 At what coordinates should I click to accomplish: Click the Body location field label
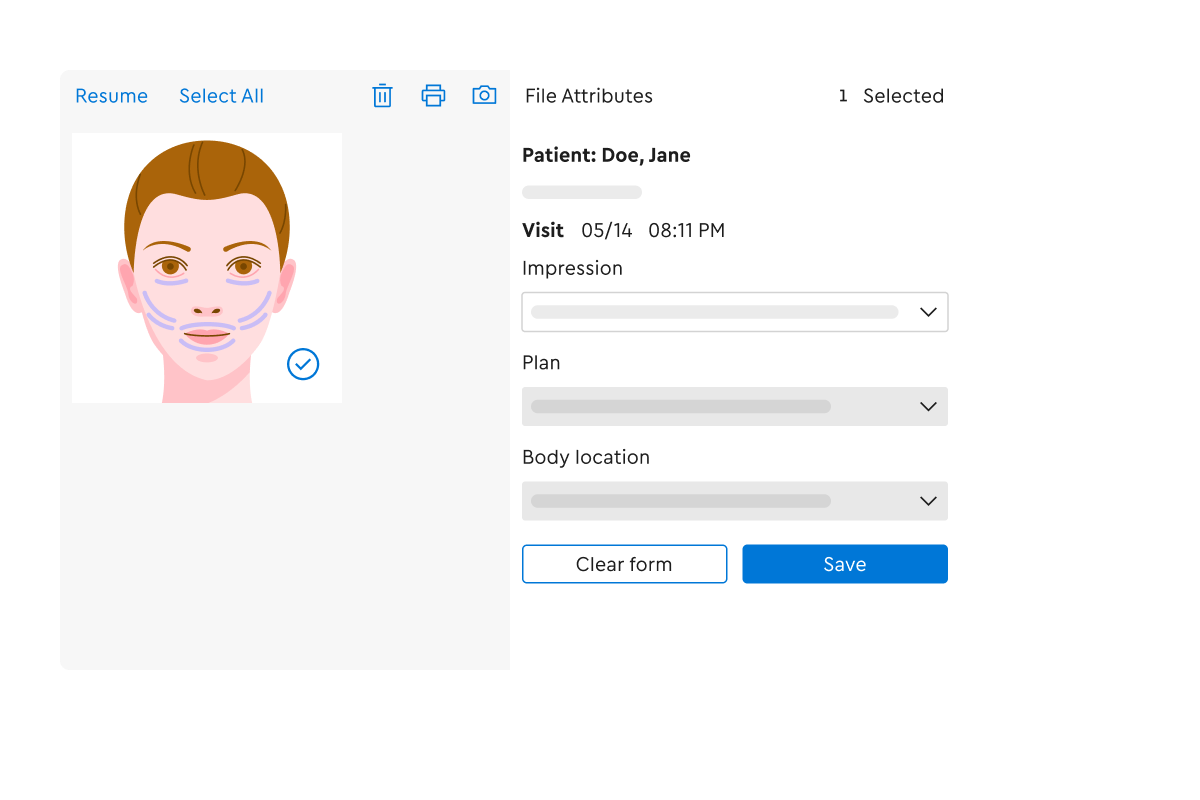click(585, 457)
